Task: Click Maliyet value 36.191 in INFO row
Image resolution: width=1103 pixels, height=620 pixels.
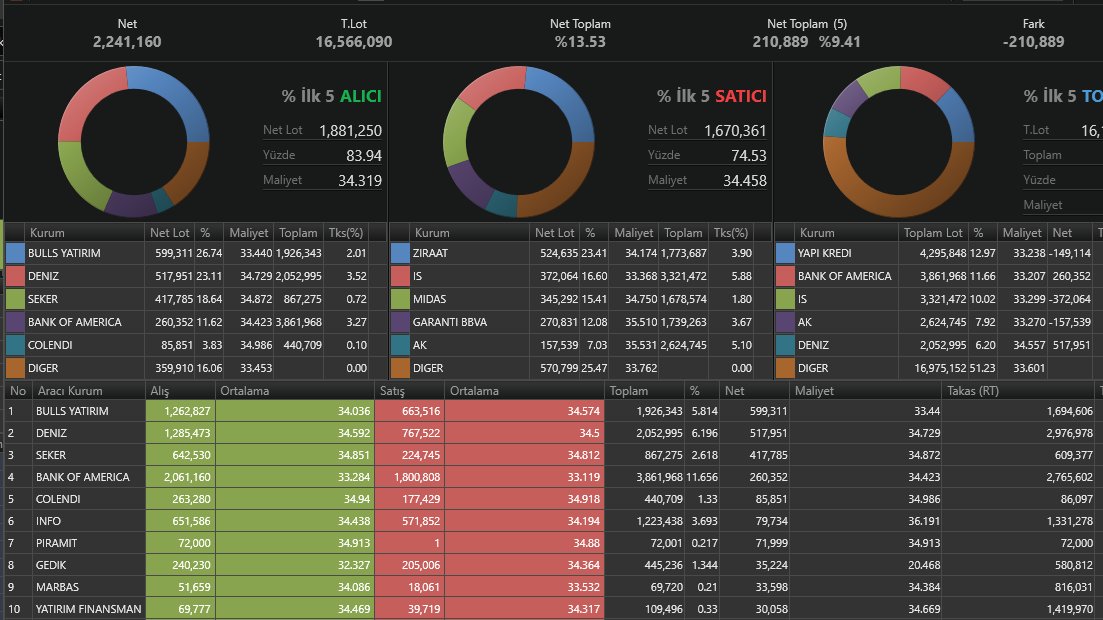Action: pos(924,521)
